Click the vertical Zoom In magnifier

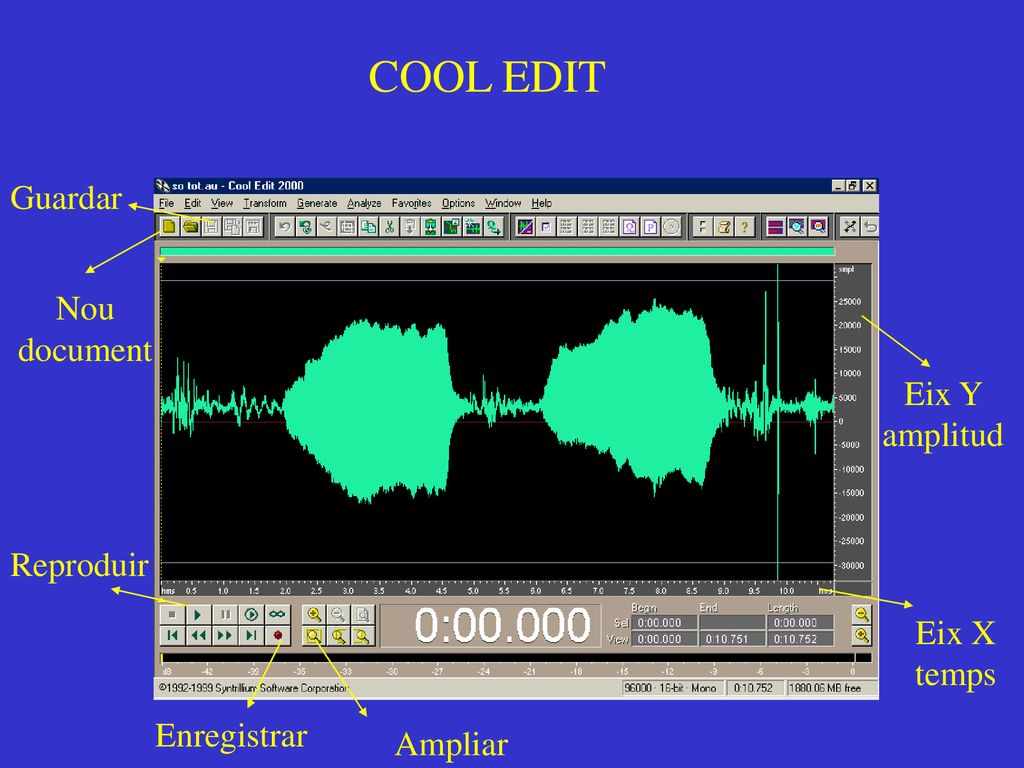pos(862,635)
